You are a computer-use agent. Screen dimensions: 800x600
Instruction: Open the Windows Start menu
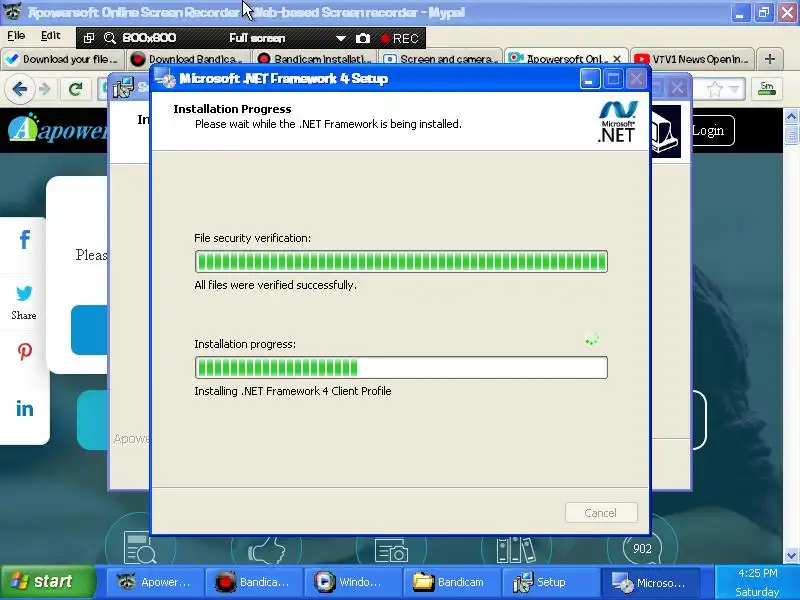point(48,581)
